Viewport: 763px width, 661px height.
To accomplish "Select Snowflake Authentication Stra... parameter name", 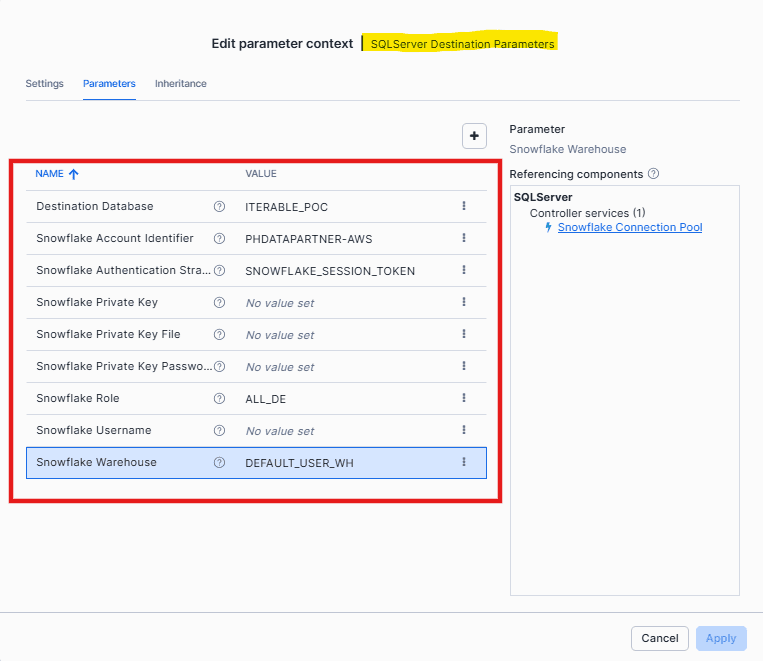I will (124, 270).
